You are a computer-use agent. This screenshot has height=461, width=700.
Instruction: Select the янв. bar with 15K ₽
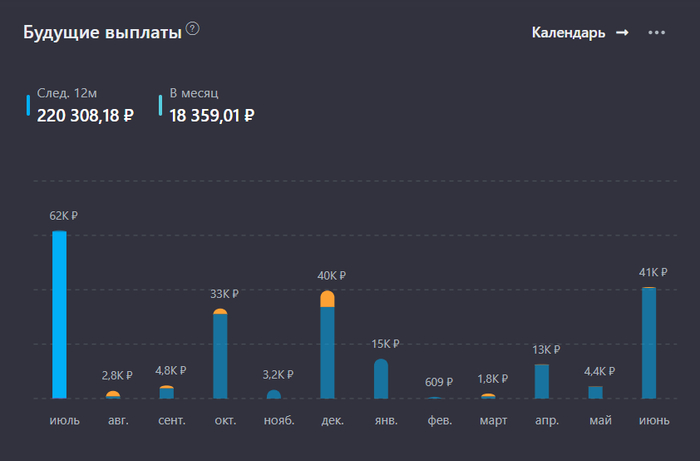(381, 379)
